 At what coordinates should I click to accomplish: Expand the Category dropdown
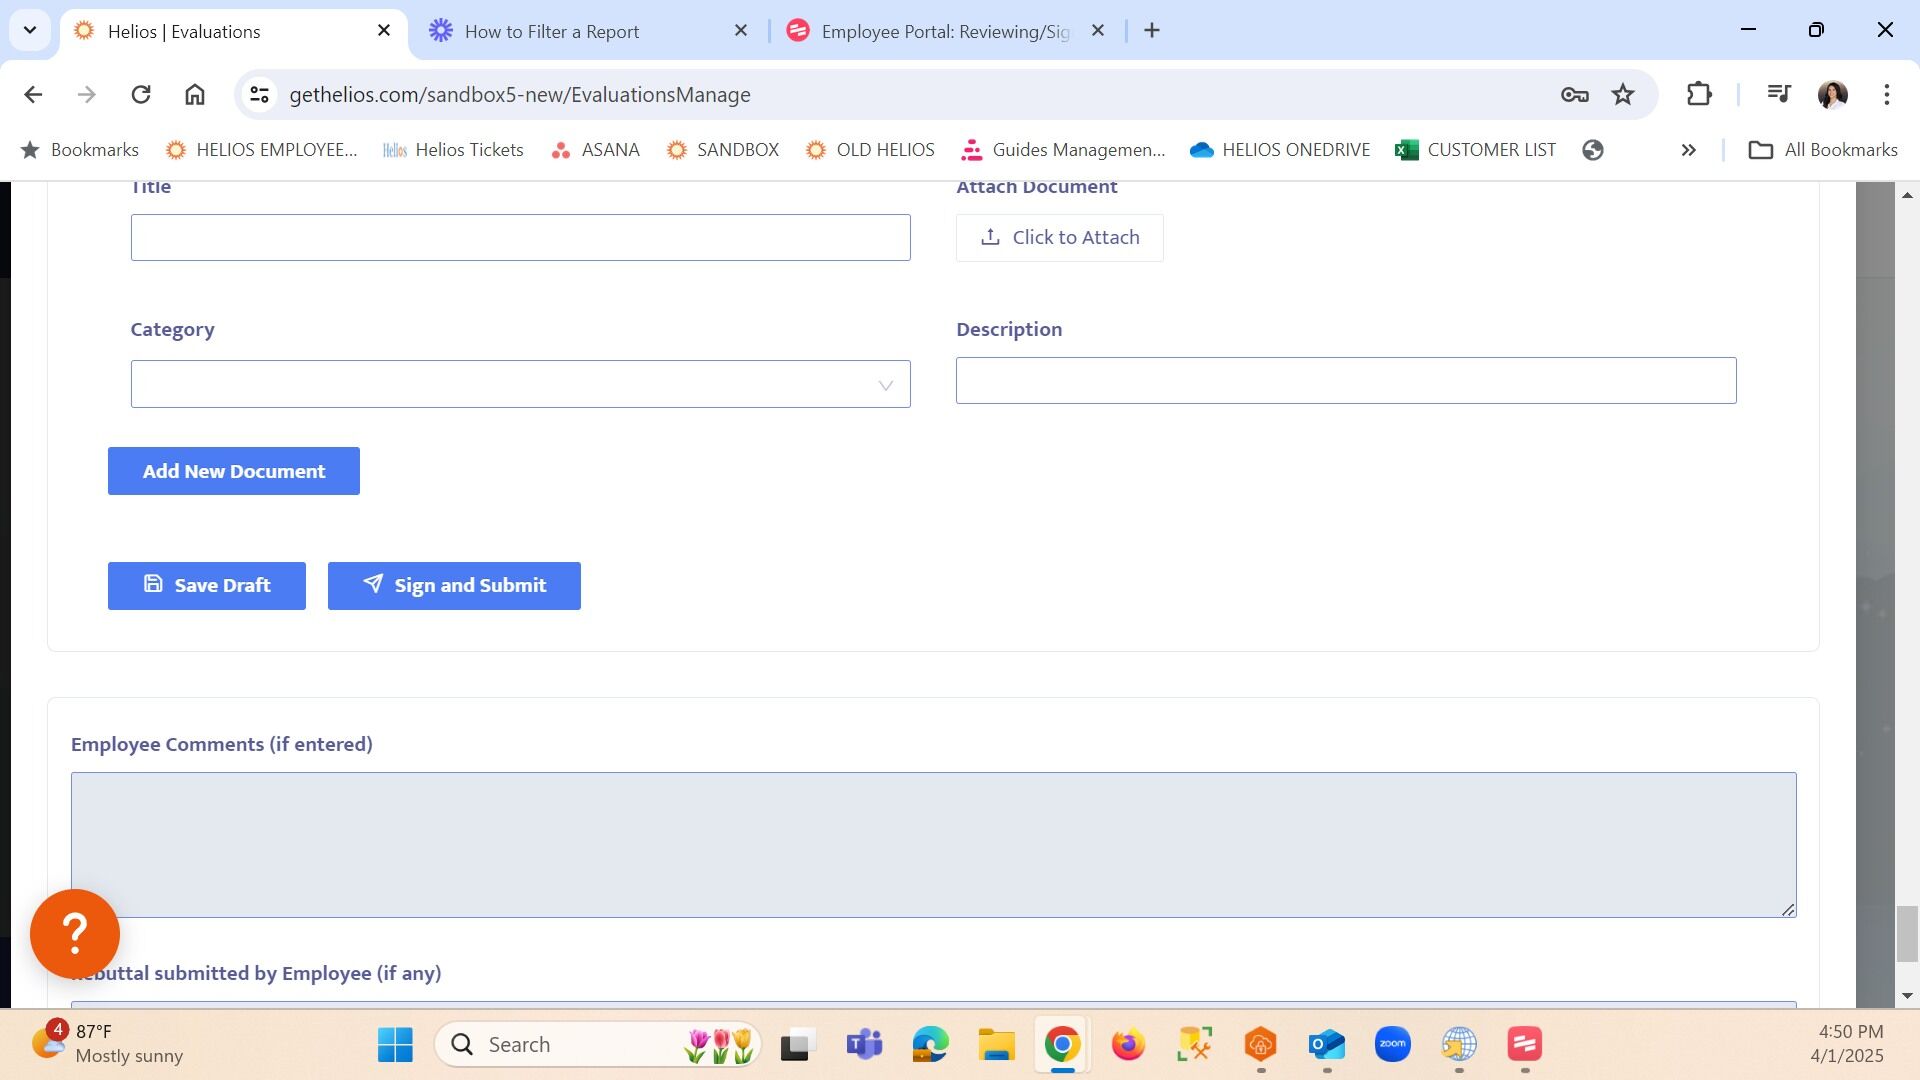520,384
